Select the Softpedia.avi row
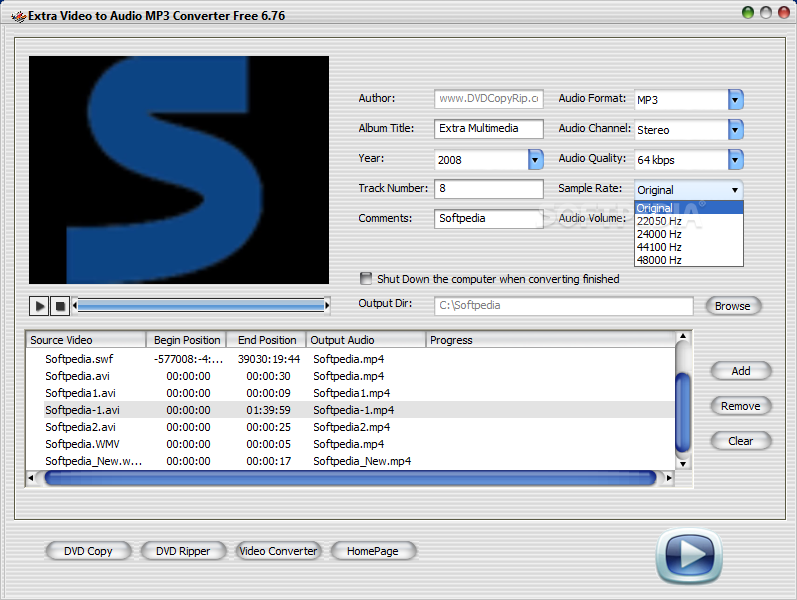Viewport: 797px width, 600px height. [351, 376]
